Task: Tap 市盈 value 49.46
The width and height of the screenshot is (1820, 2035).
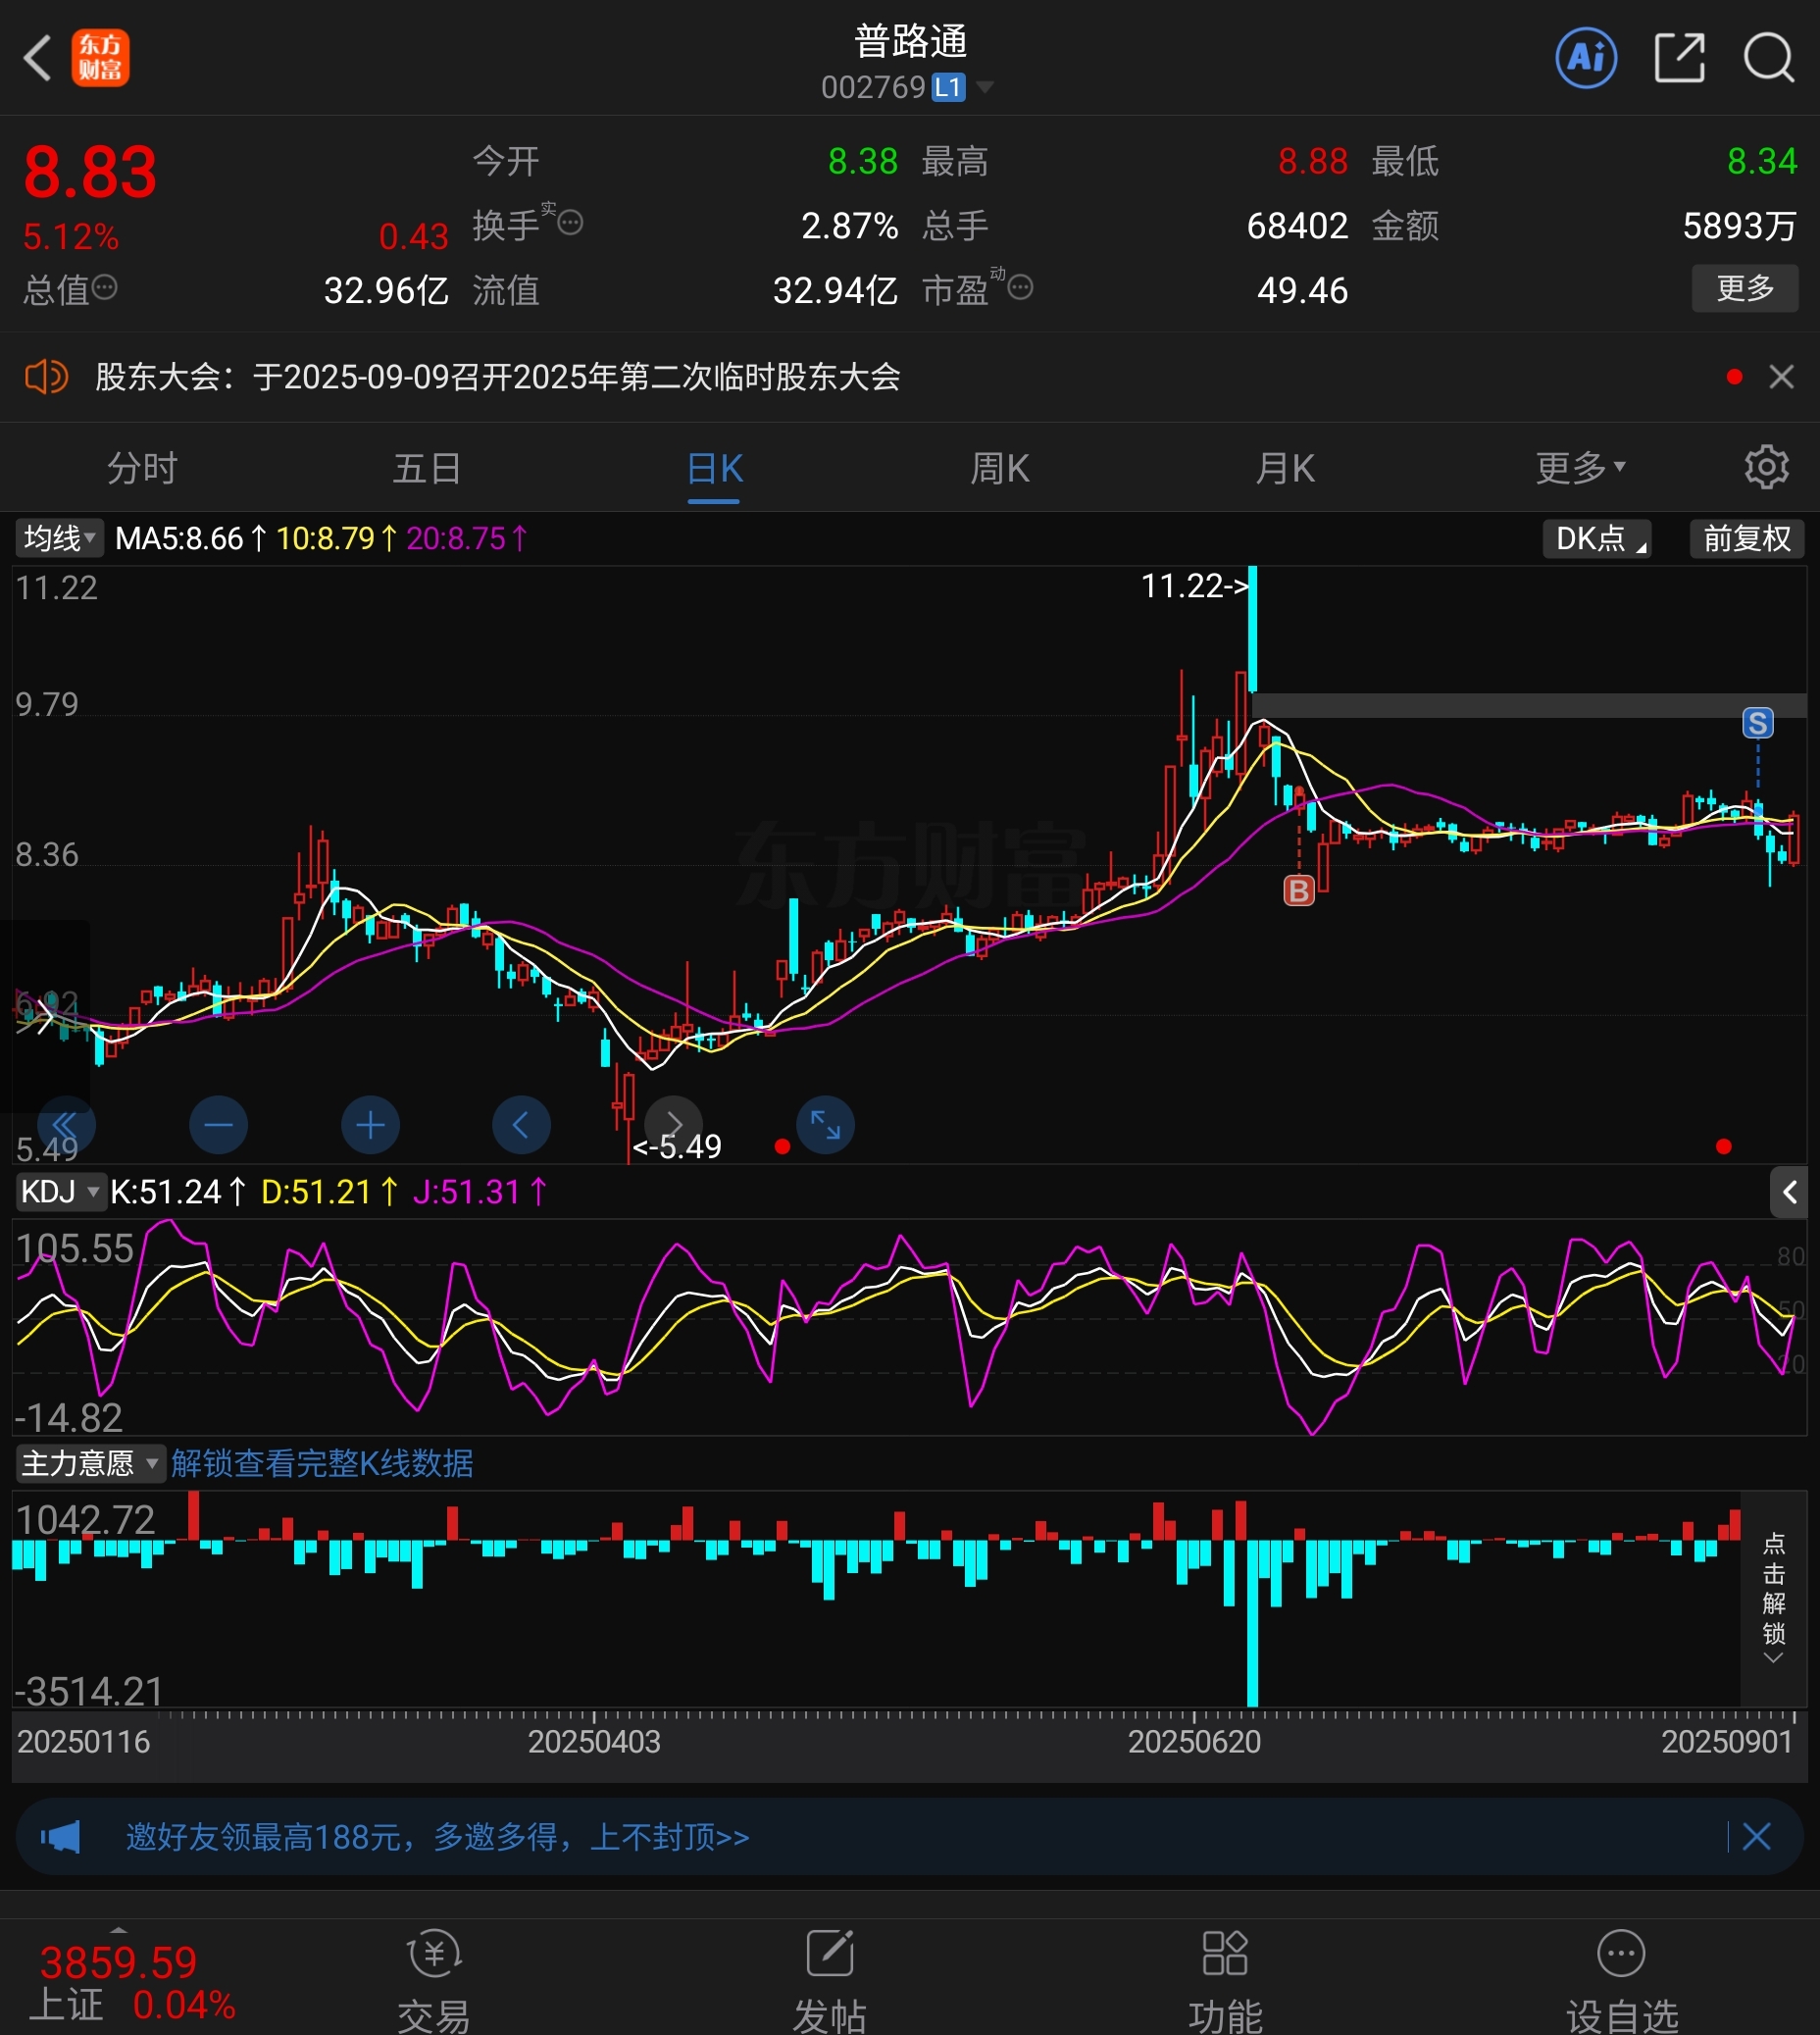Action: [x=1302, y=290]
